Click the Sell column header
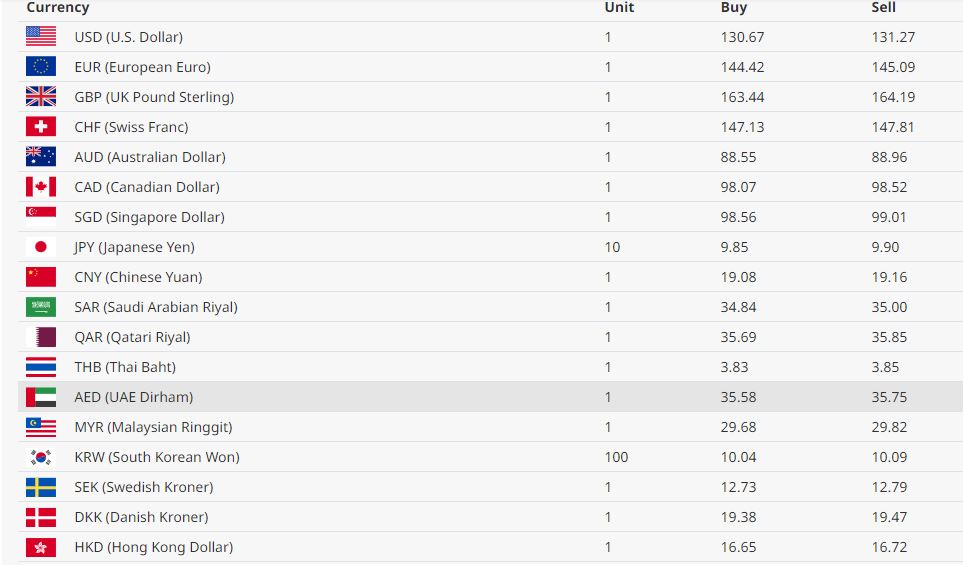 point(883,8)
